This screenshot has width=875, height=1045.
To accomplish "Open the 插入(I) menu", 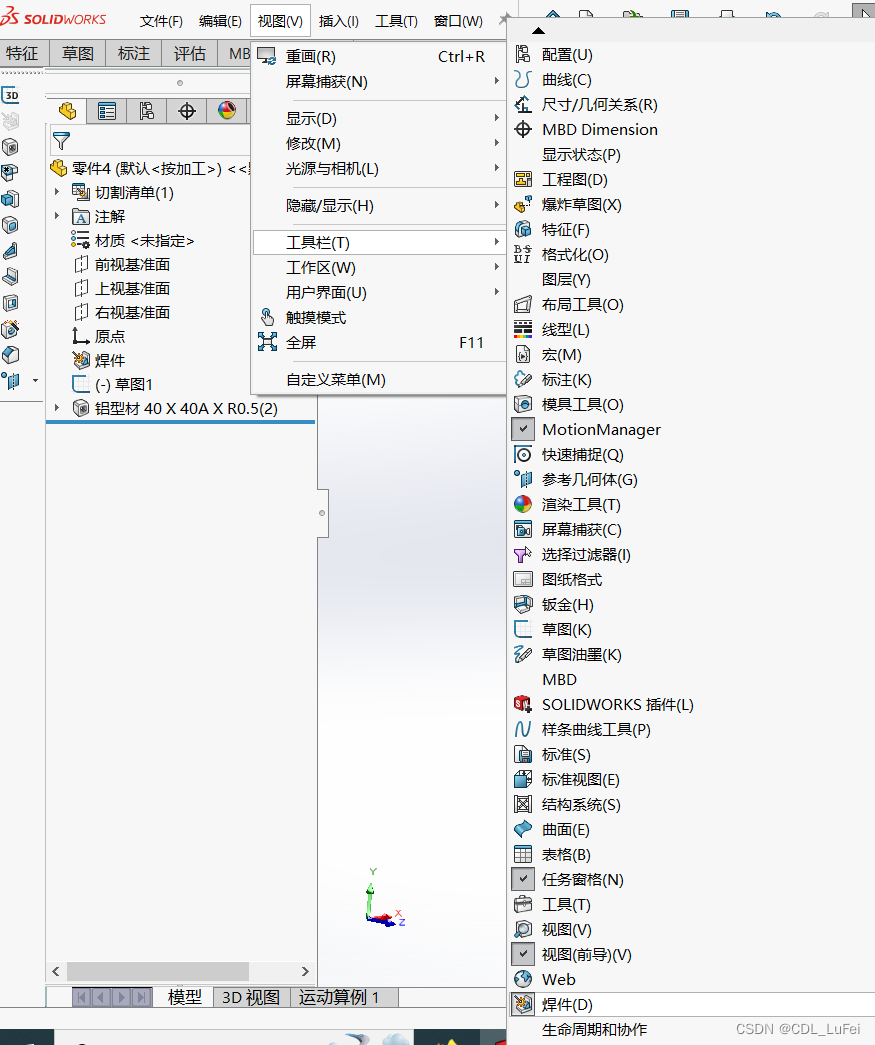I will pos(339,21).
